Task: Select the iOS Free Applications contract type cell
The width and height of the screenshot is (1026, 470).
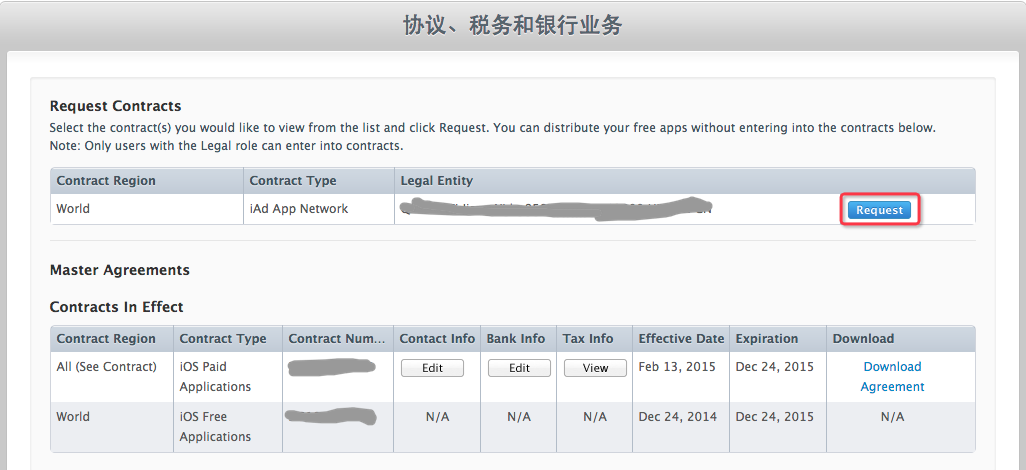Action: click(x=215, y=427)
